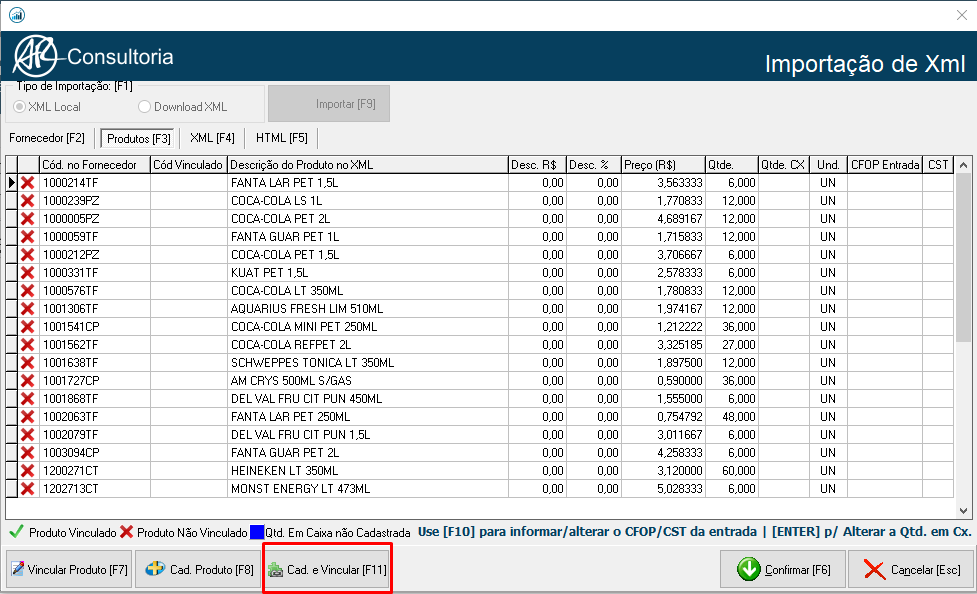
Task: Cancel with the Cancelar [Esc] button
Action: [x=911, y=569]
